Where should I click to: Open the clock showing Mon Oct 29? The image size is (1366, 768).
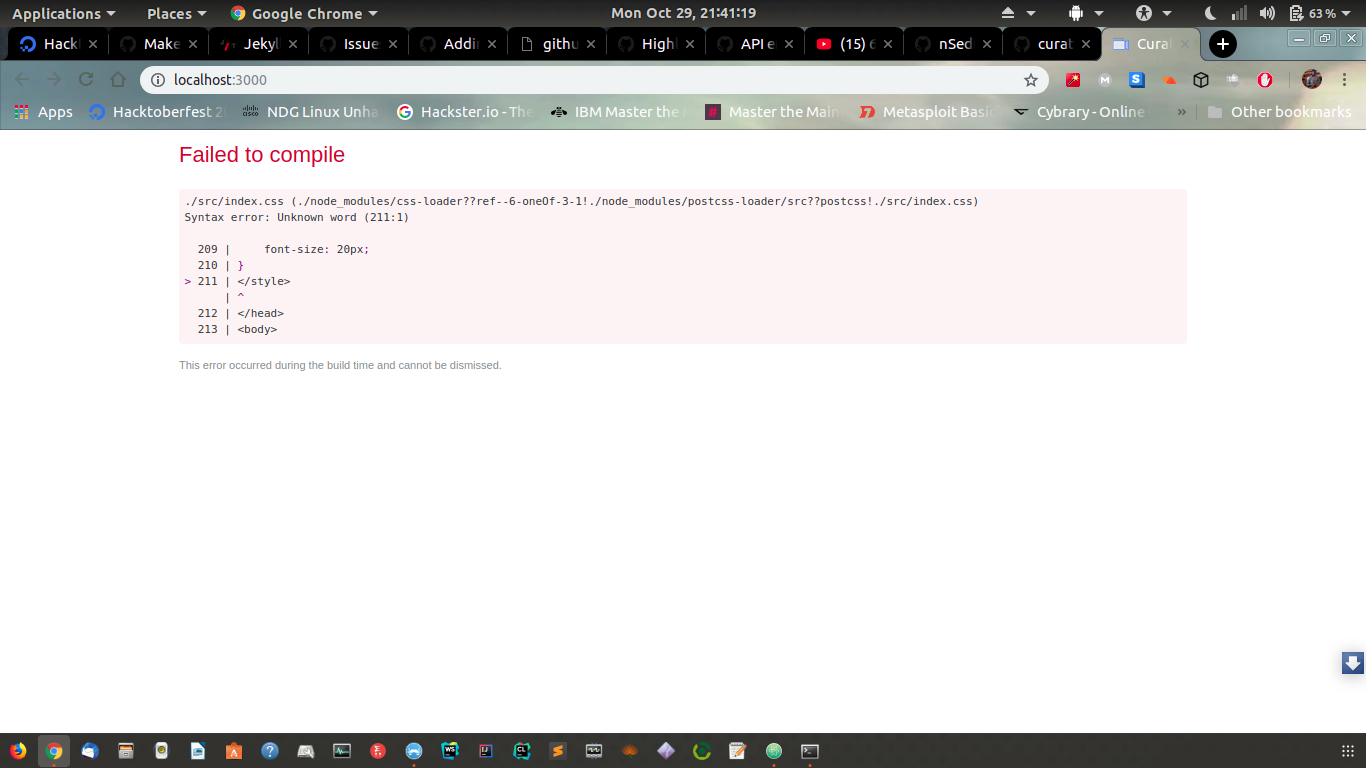[683, 13]
